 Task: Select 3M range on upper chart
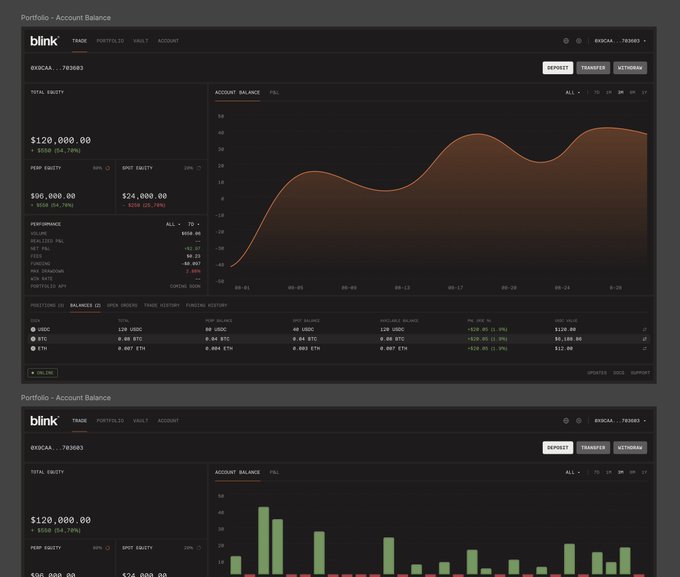621,92
